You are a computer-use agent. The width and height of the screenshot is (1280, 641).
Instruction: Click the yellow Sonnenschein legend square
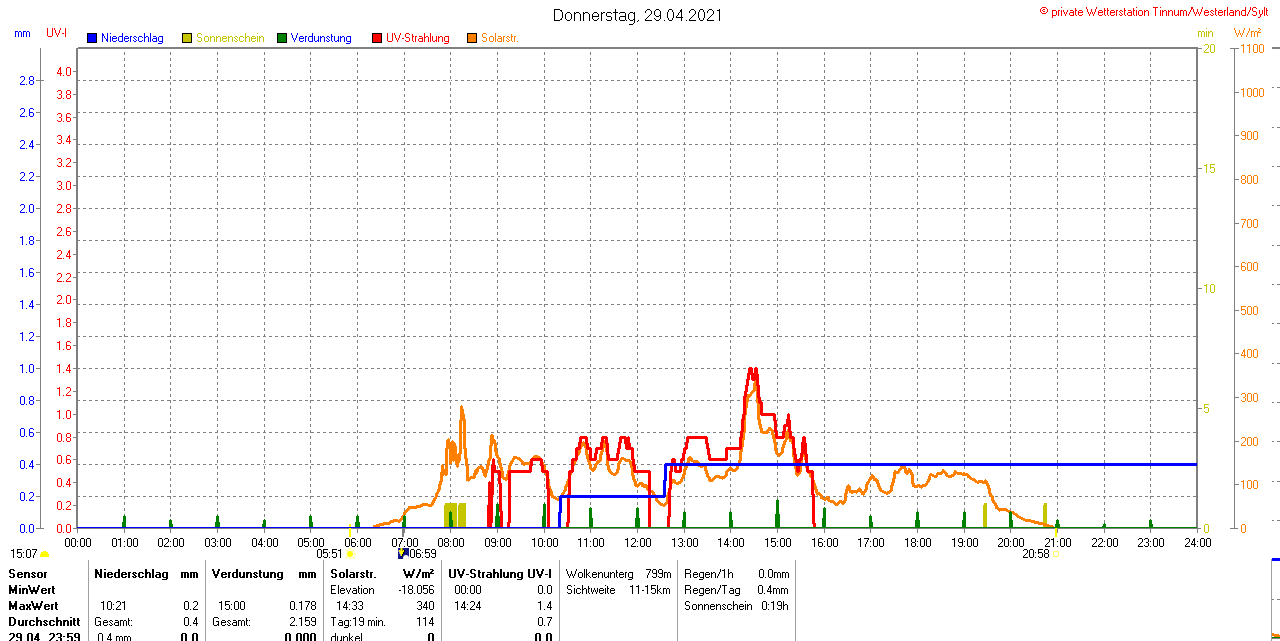pos(187,38)
